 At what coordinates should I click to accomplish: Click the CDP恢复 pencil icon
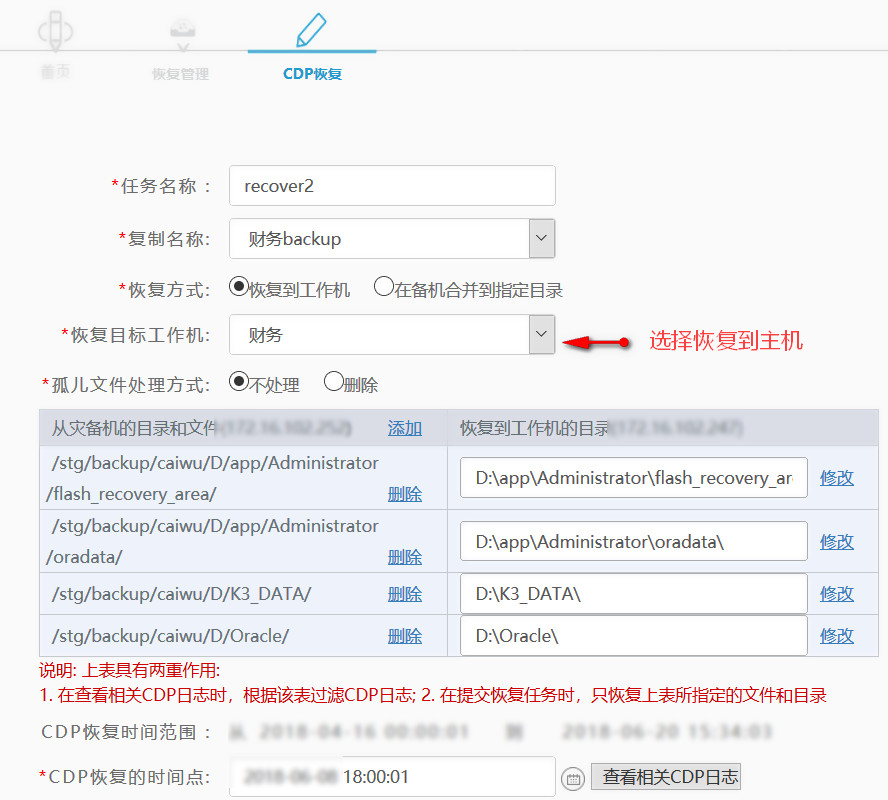click(311, 28)
